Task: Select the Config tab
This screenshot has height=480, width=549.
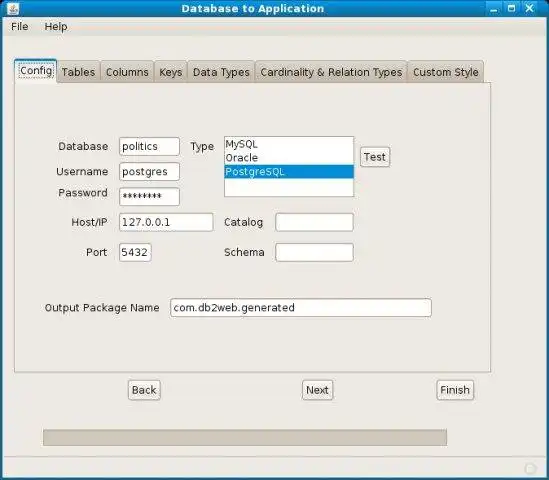Action: pos(36,71)
